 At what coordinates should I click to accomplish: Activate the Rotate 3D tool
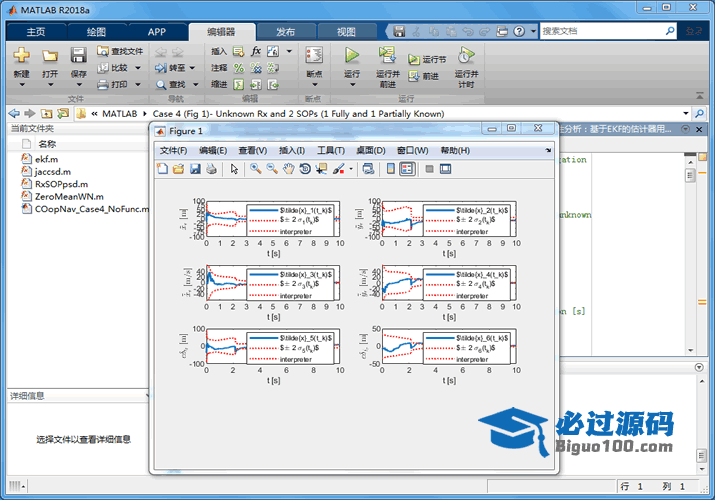click(304, 169)
